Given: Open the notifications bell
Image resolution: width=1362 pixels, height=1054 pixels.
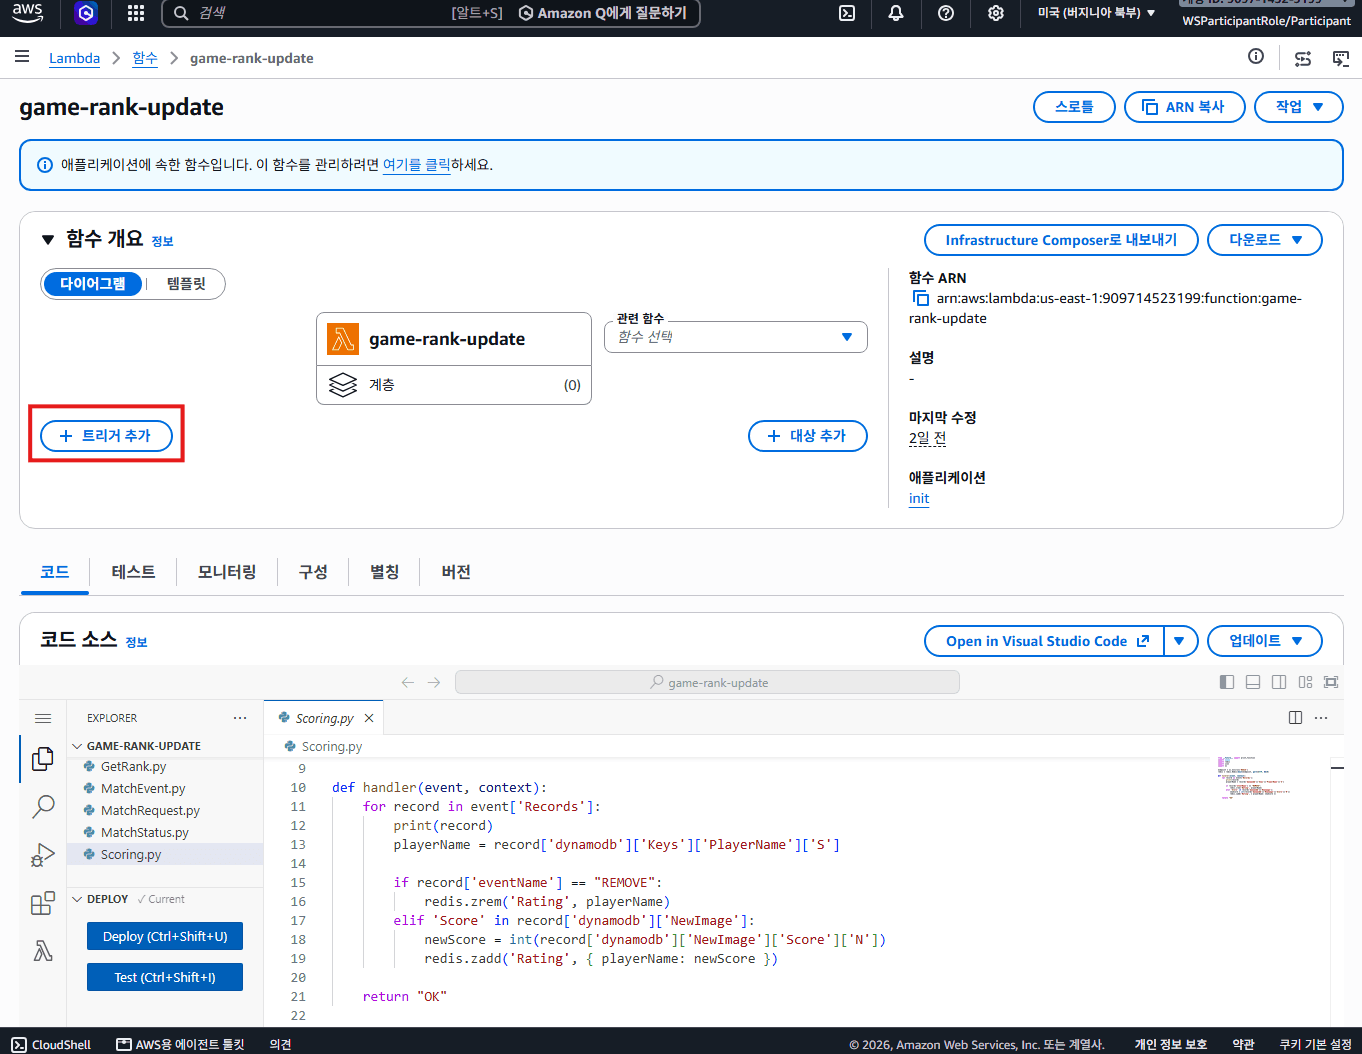Looking at the screenshot, I should [x=896, y=13].
